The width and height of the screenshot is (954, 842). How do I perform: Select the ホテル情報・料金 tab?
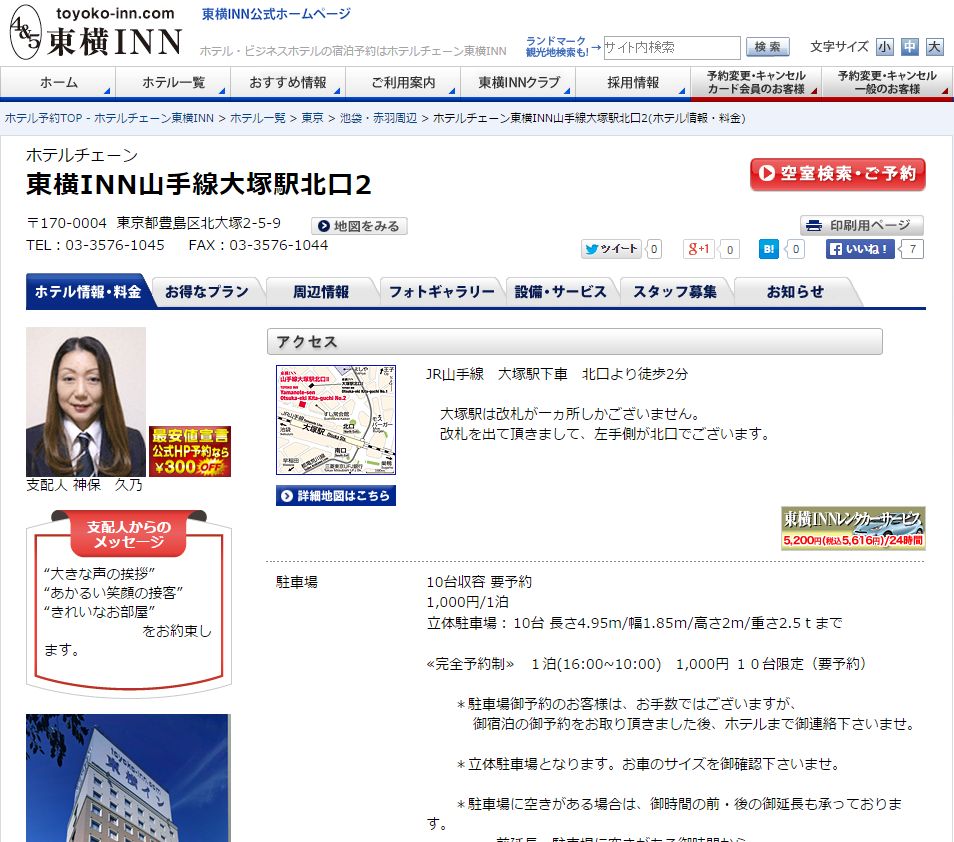[88, 291]
